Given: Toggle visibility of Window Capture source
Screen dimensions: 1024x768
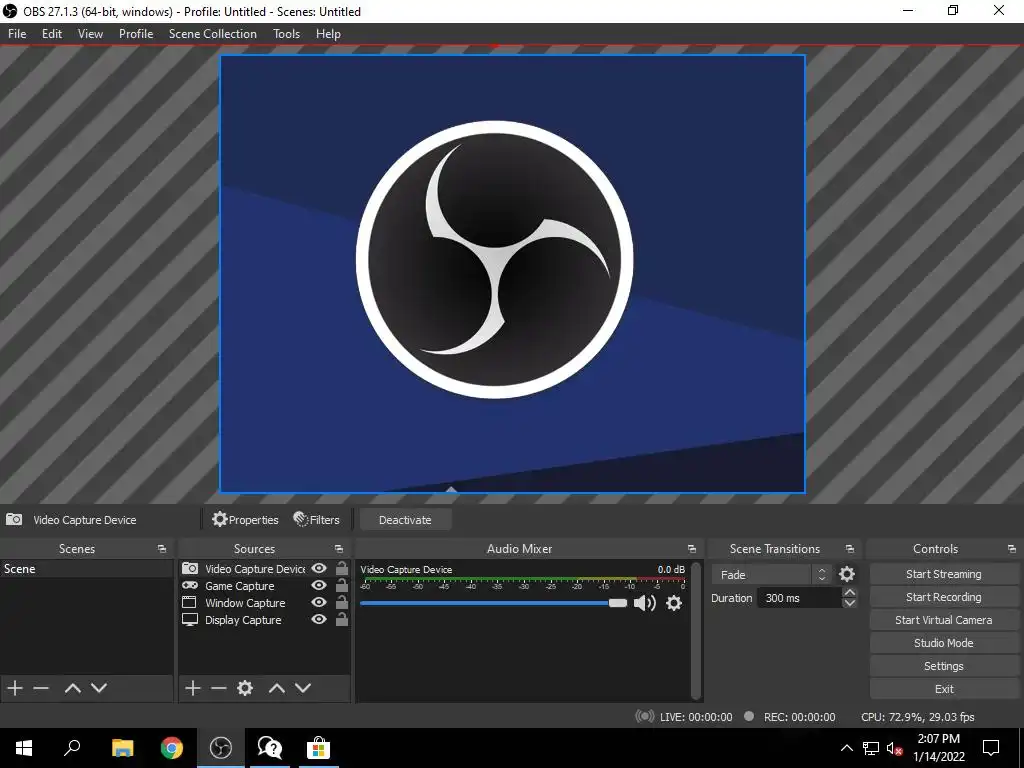Looking at the screenshot, I should (319, 602).
